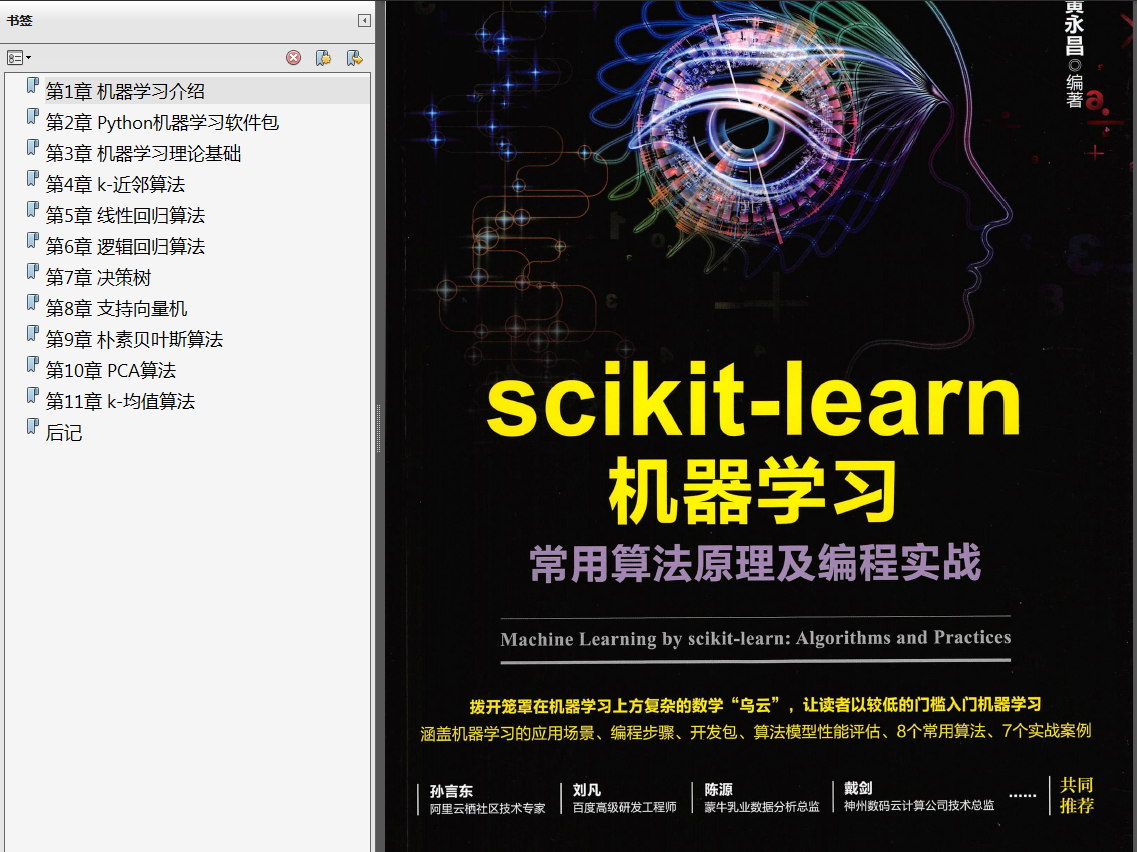
Task: Delete the selected bookmark with red X
Action: (x=293, y=58)
